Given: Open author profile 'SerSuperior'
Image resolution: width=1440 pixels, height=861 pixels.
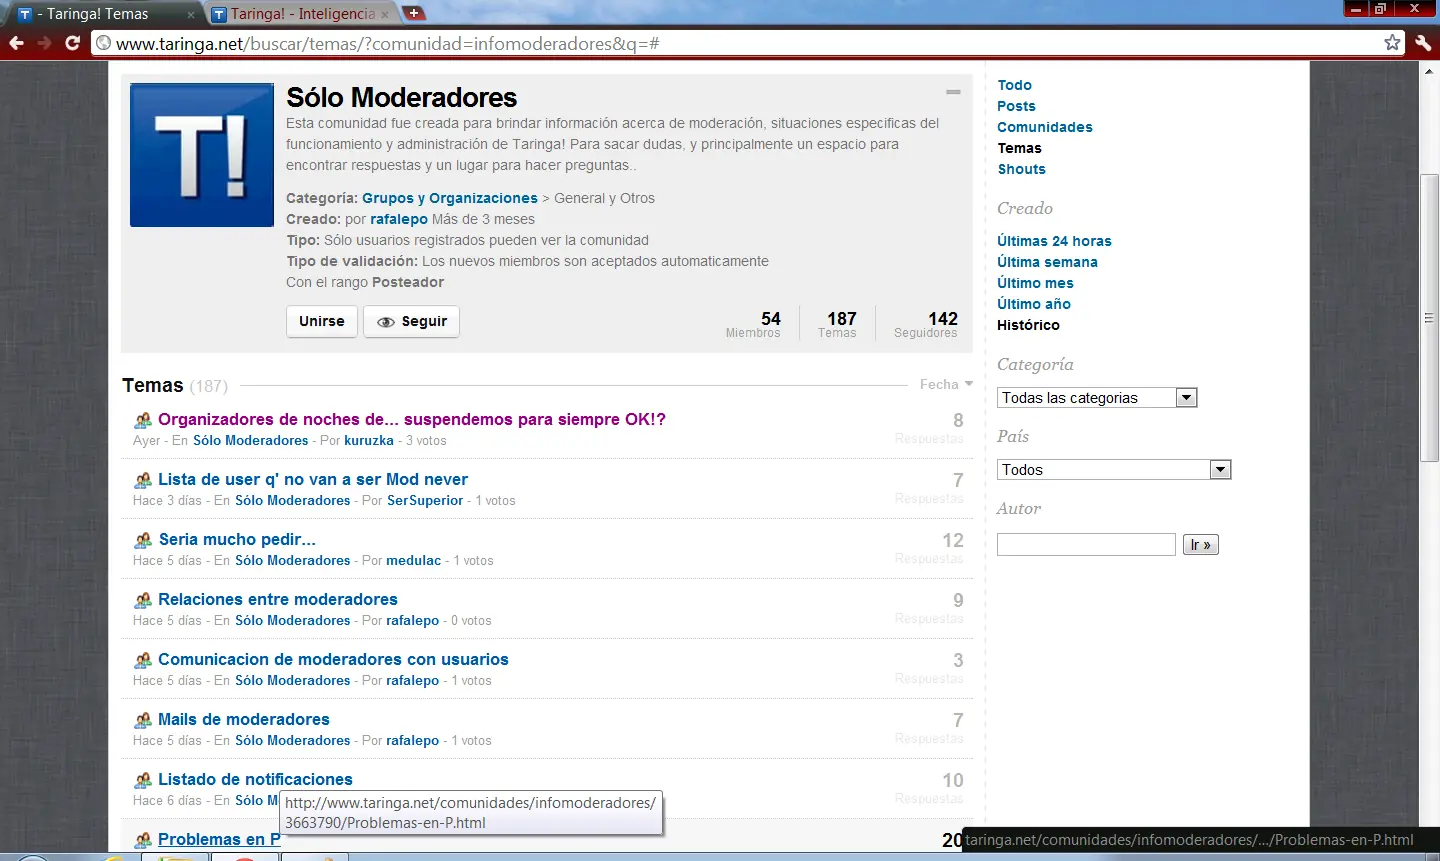Looking at the screenshot, I should point(425,500).
